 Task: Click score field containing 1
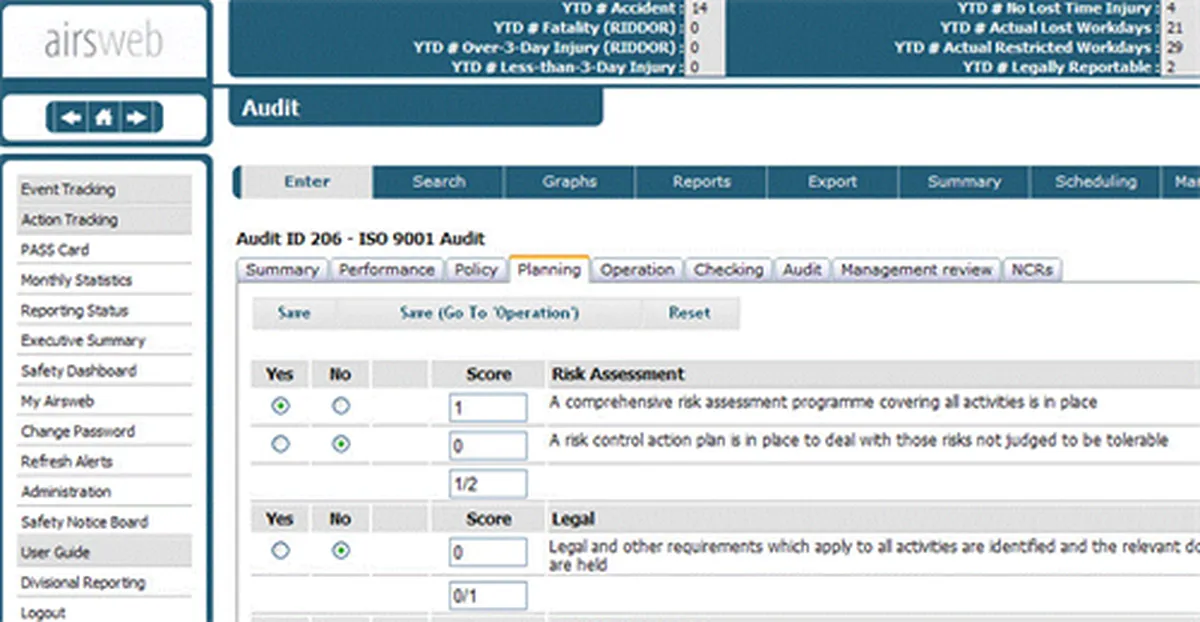[x=488, y=408]
